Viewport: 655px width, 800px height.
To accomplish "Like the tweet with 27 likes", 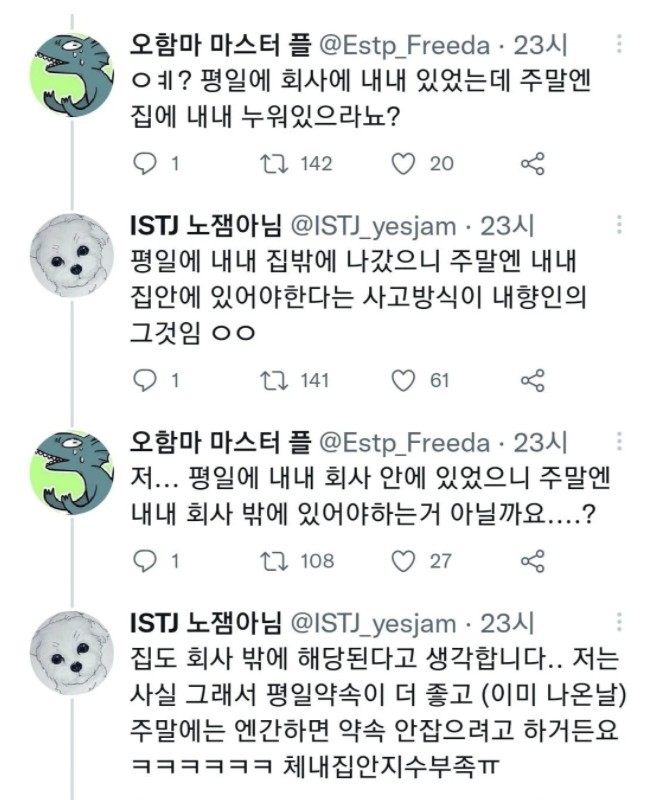I will click(x=403, y=560).
